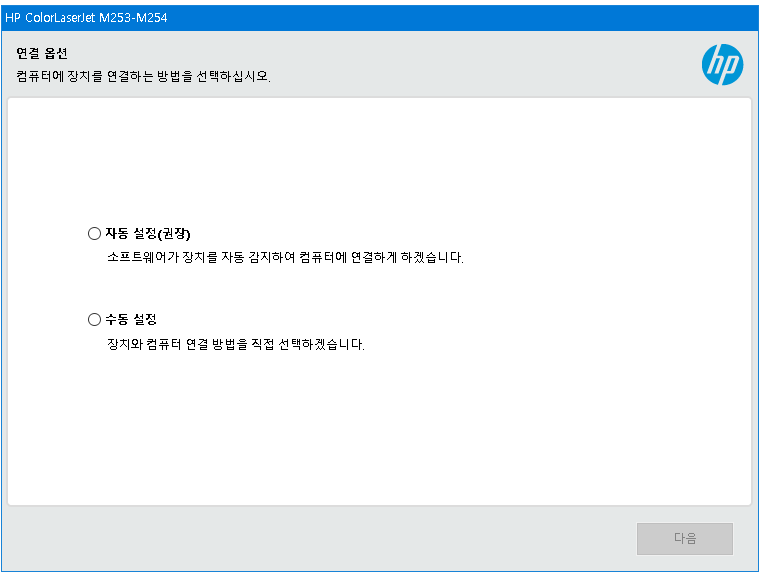Select the 수동 설정 radio button

[94, 319]
